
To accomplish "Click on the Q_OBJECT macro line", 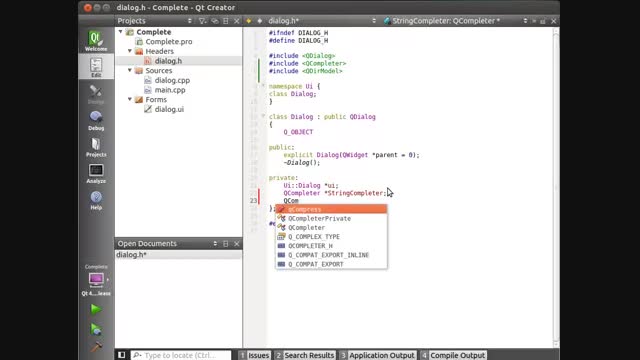I will coord(298,132).
